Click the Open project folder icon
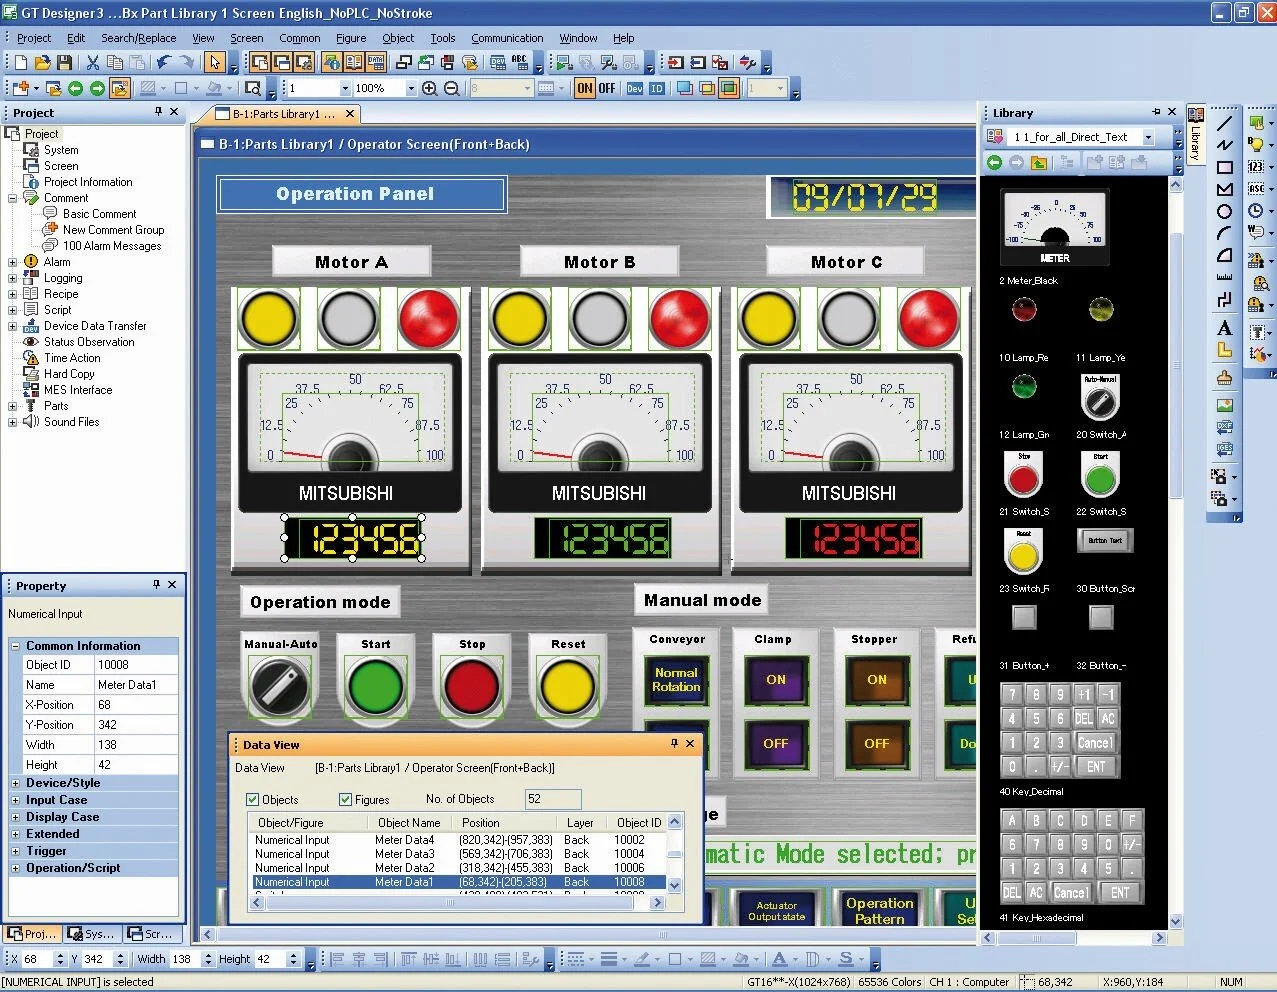The image size is (1277, 992). [42, 63]
